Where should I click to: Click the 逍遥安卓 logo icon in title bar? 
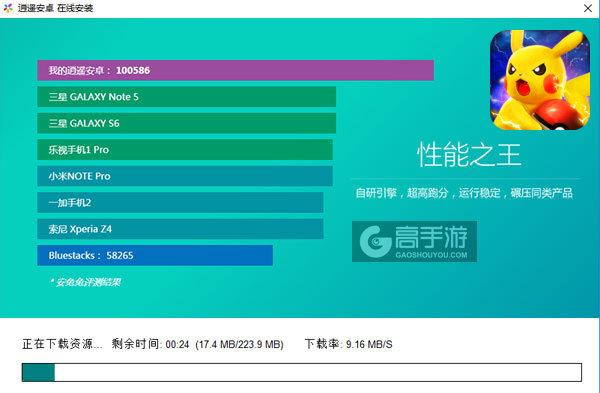tap(8, 8)
